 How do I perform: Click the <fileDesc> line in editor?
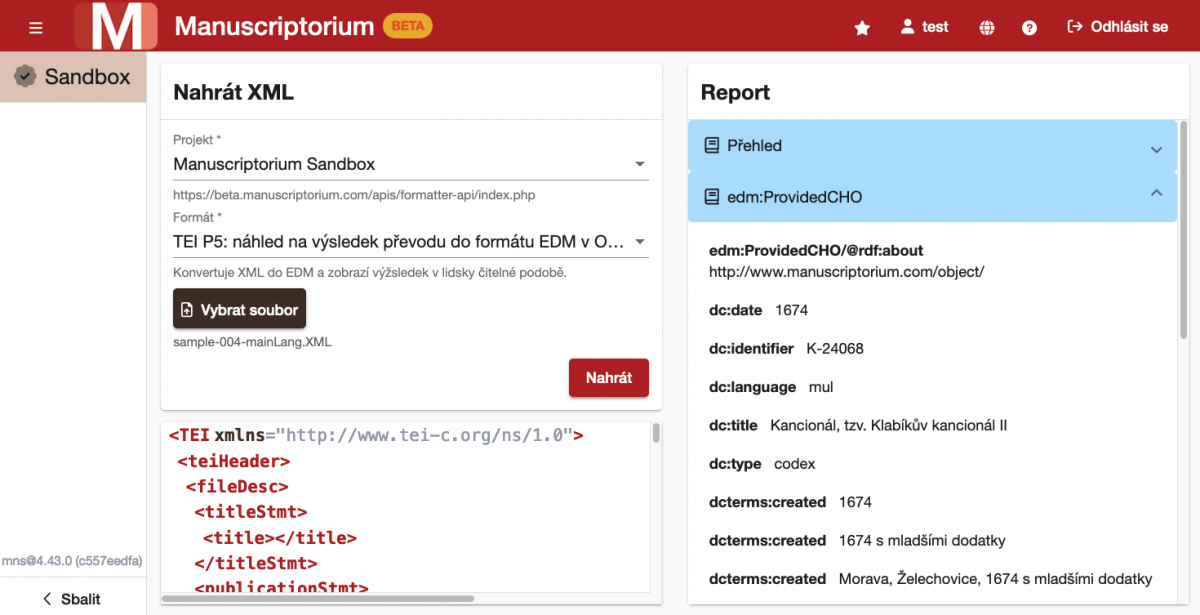coord(237,487)
